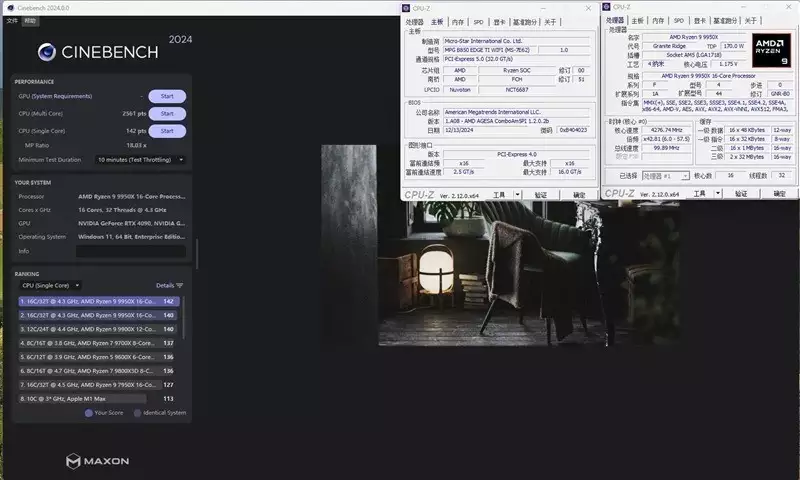Click 工具 button in mainboard CPU-Z window
Image resolution: width=800 pixels, height=480 pixels.
pyautogui.click(x=499, y=195)
